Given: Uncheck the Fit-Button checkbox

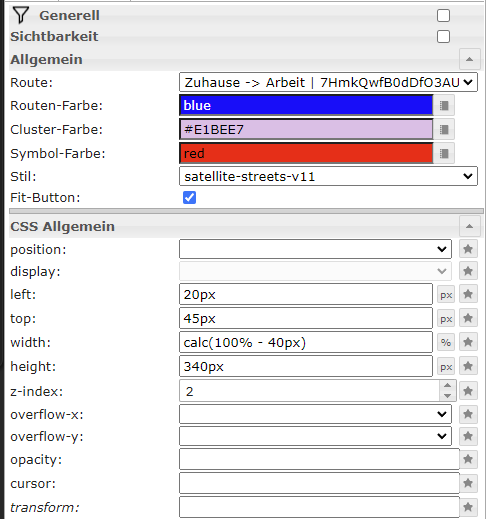Looking at the screenshot, I should [189, 197].
